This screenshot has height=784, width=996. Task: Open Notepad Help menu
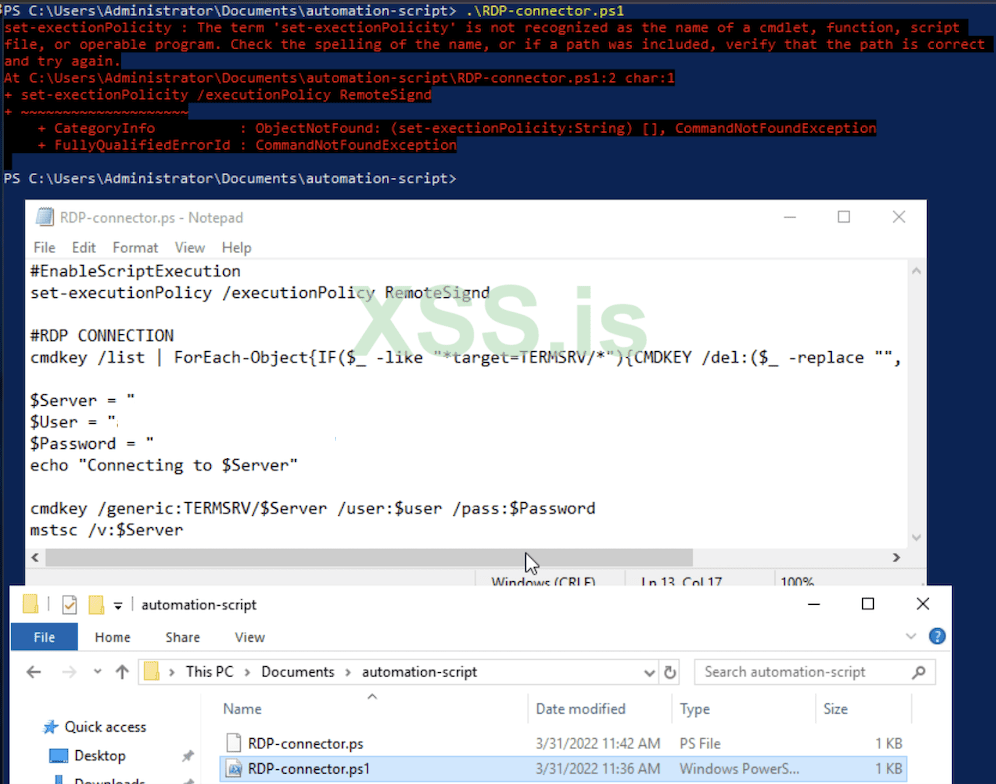(x=236, y=247)
